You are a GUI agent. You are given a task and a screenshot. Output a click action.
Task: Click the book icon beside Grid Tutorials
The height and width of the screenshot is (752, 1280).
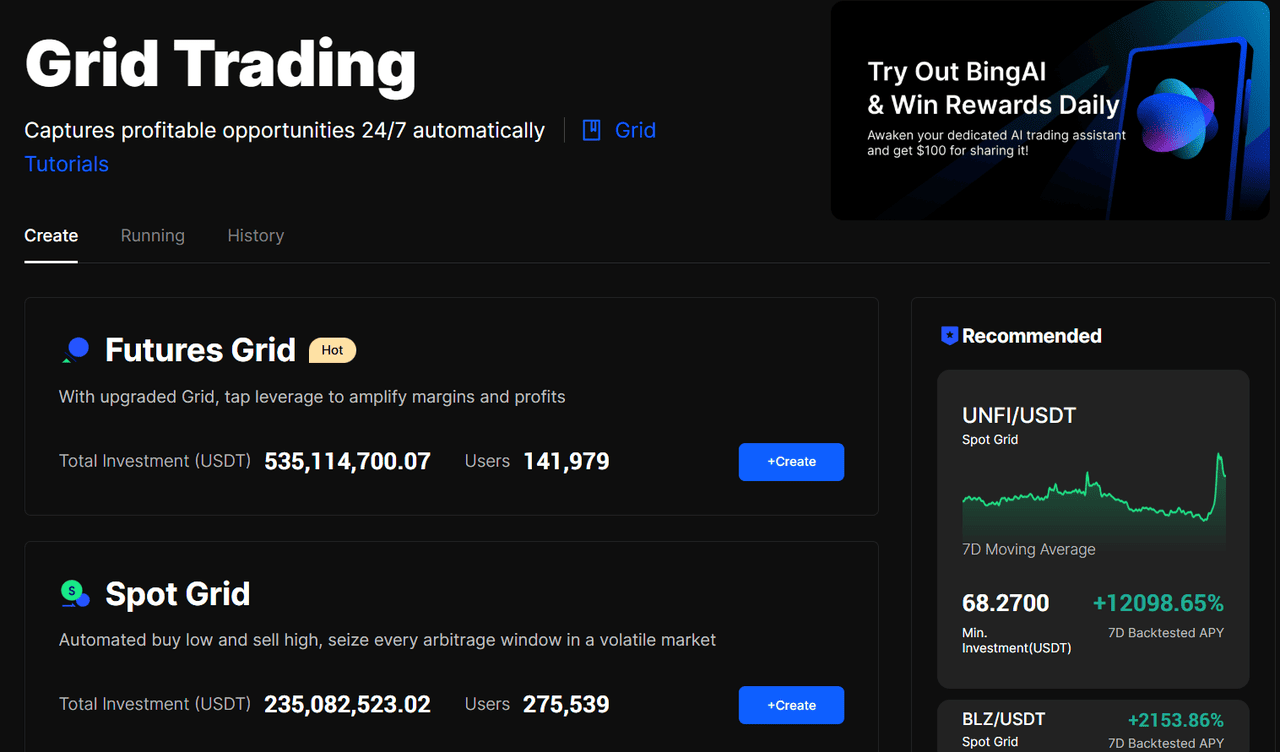(x=591, y=130)
